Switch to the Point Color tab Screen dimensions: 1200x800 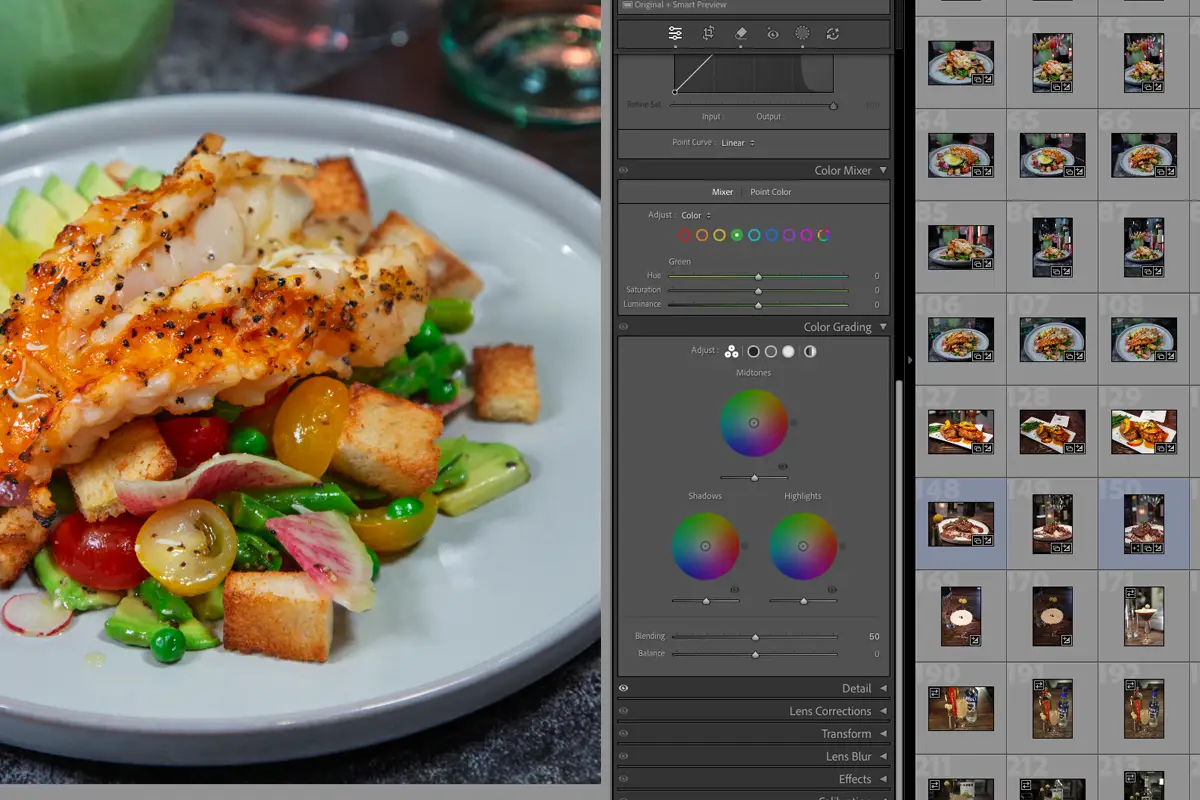pos(771,192)
